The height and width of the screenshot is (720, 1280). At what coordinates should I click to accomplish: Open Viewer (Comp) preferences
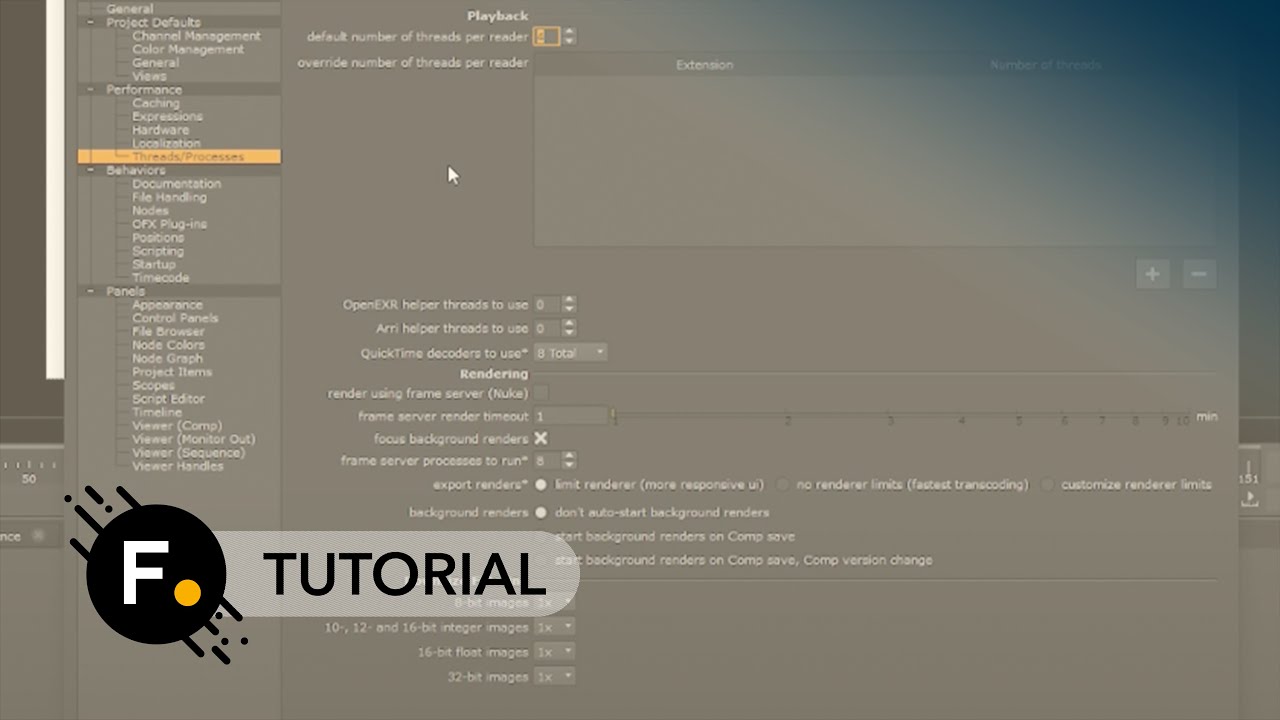[x=177, y=426]
